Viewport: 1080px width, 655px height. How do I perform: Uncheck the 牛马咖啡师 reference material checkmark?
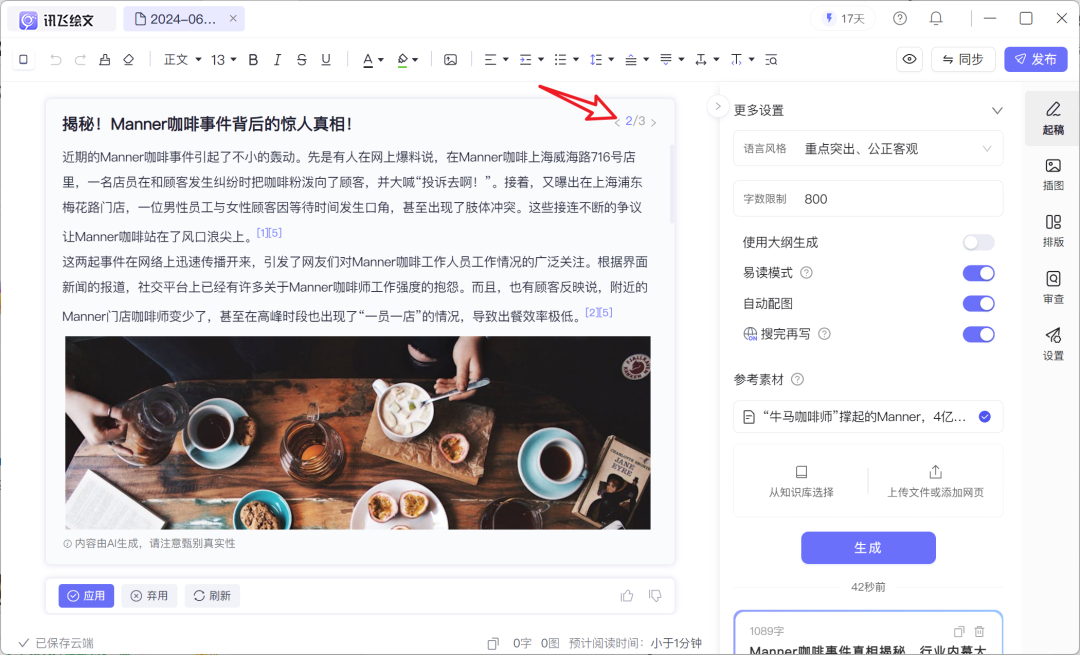pyautogui.click(x=985, y=417)
